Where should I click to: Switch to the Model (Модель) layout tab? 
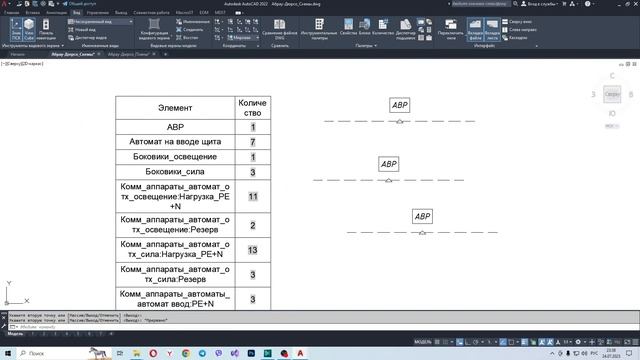15,334
